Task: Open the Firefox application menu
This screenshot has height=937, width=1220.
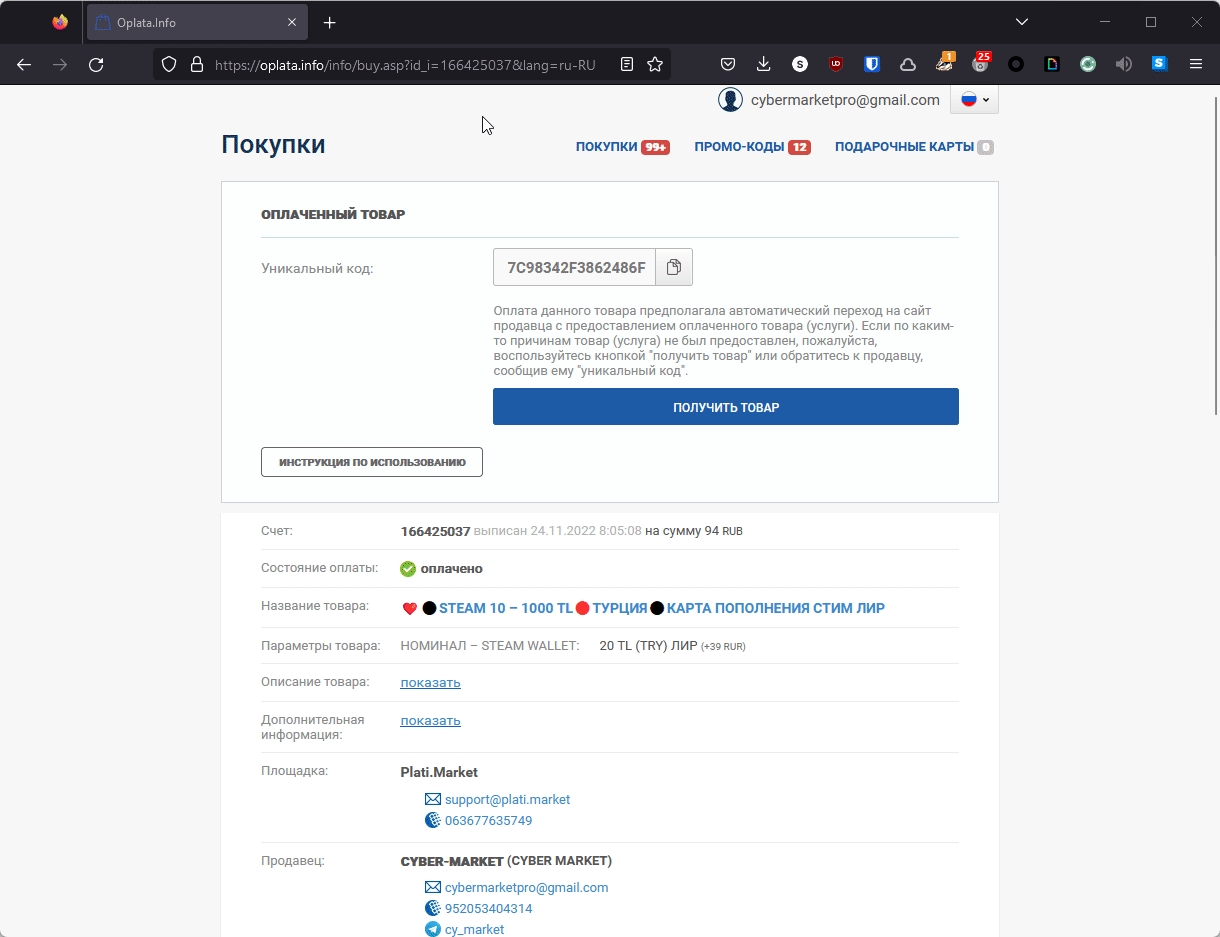Action: click(x=1196, y=64)
